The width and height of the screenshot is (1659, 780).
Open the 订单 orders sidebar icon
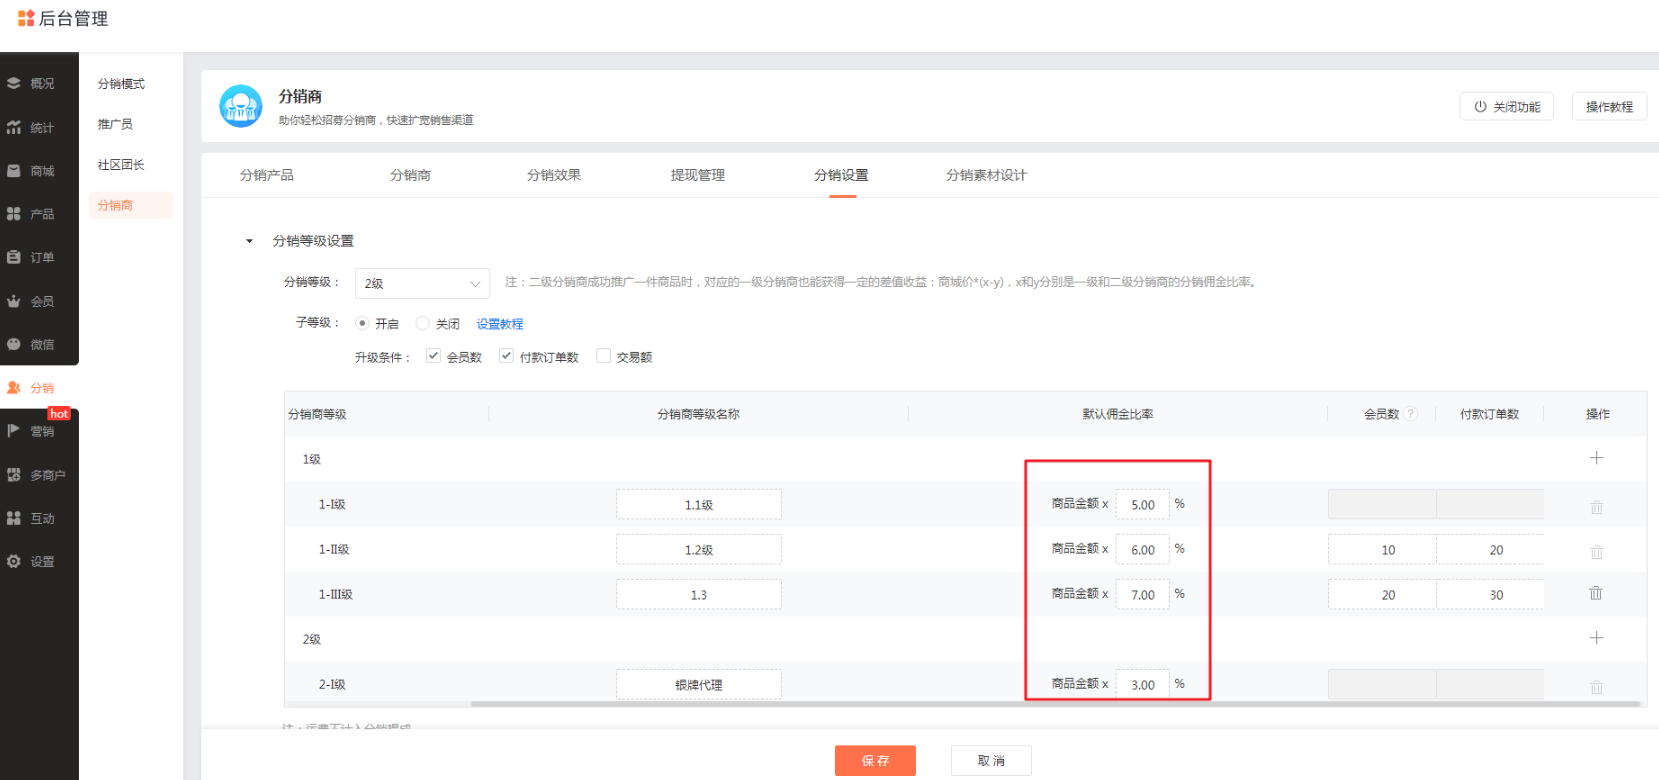[14, 257]
